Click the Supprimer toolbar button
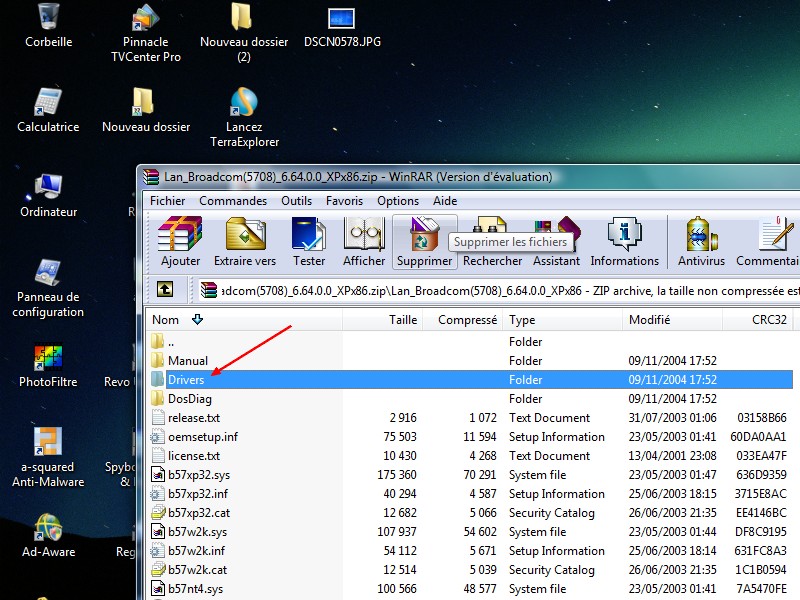The height and width of the screenshot is (600, 800). 424,241
